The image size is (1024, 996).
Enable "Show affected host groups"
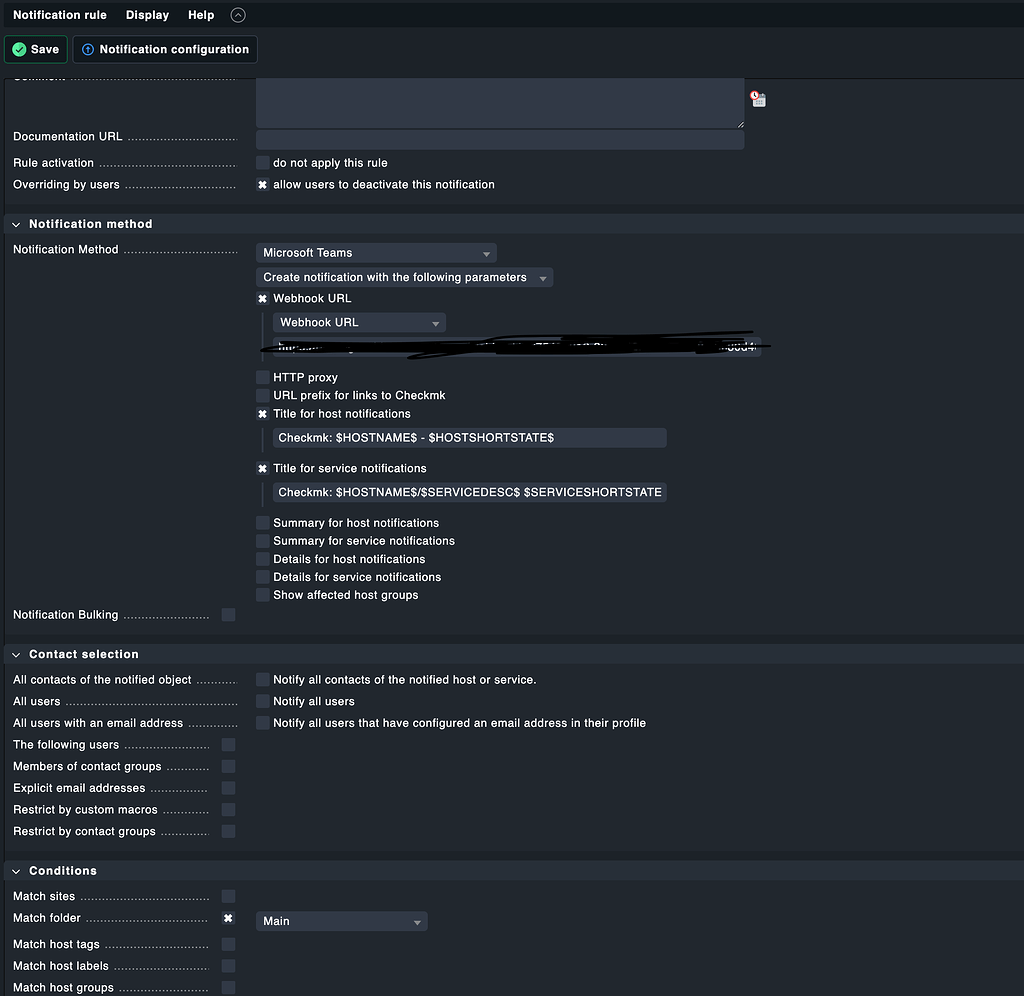click(262, 595)
